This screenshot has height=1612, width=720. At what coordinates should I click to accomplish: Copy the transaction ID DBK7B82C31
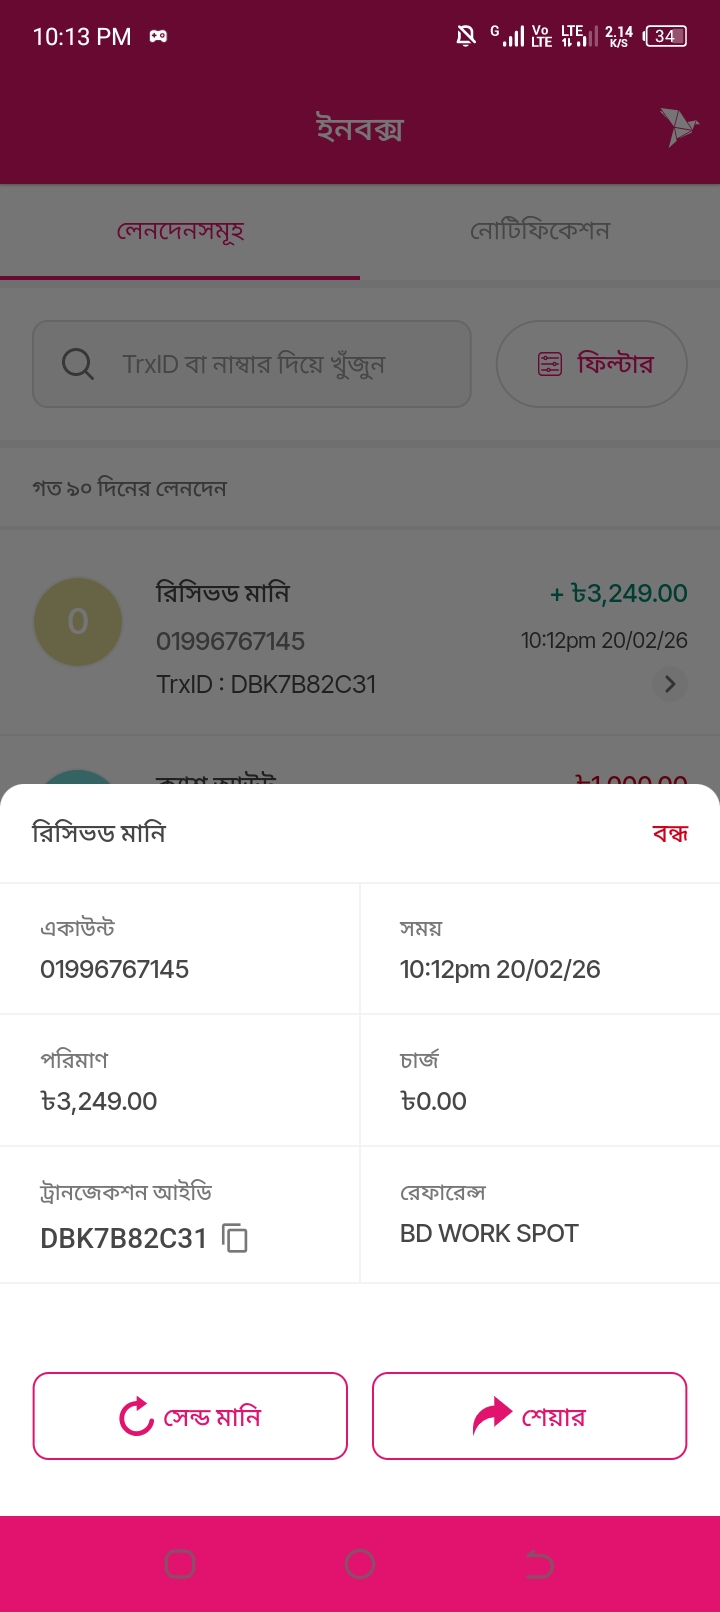pos(235,1238)
